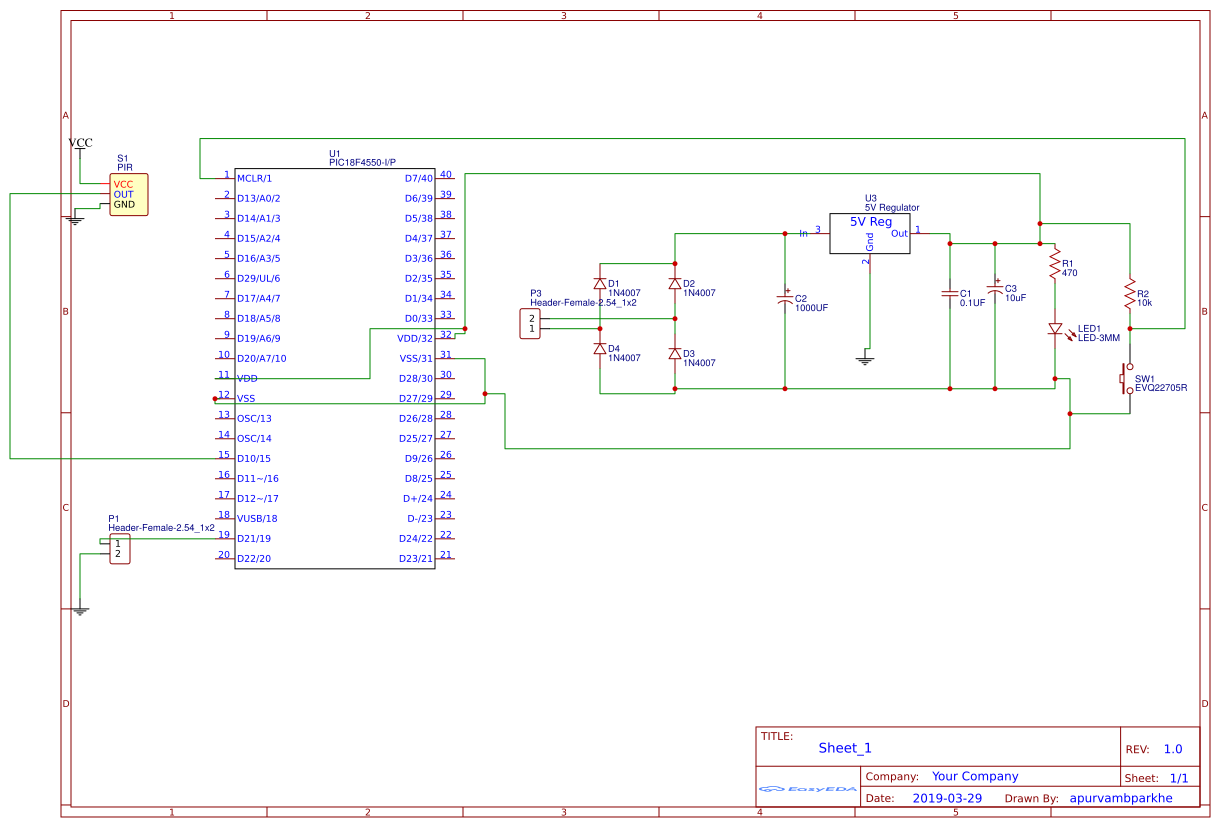Select the VCC power symbol
Screen dimensions: 1220x827
80,143
